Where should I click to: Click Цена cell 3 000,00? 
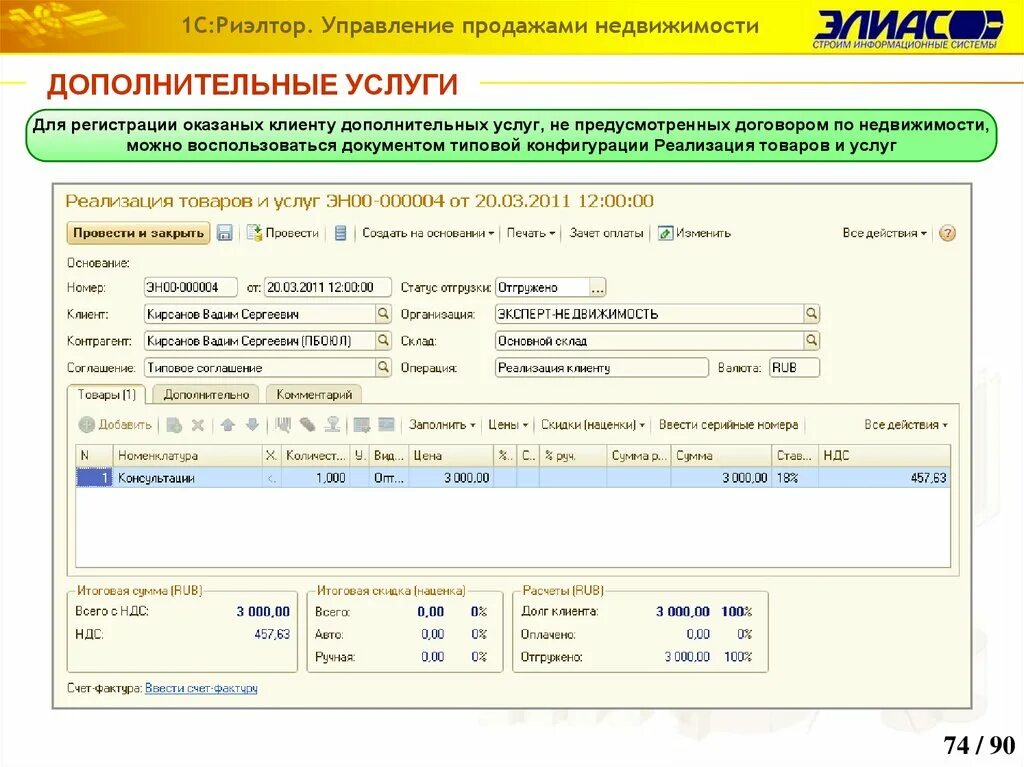(x=451, y=478)
